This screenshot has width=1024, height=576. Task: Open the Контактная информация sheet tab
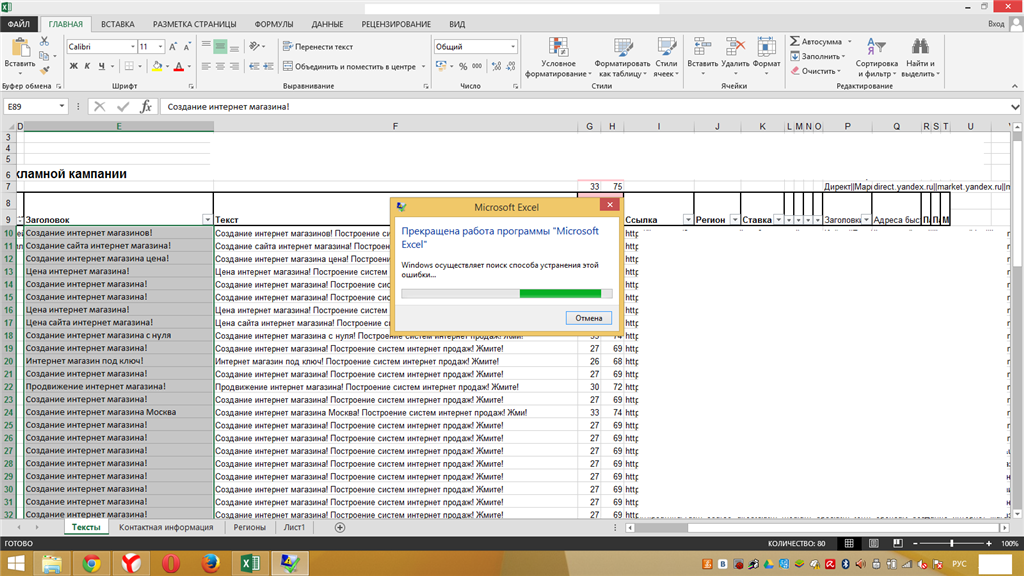coord(166,527)
